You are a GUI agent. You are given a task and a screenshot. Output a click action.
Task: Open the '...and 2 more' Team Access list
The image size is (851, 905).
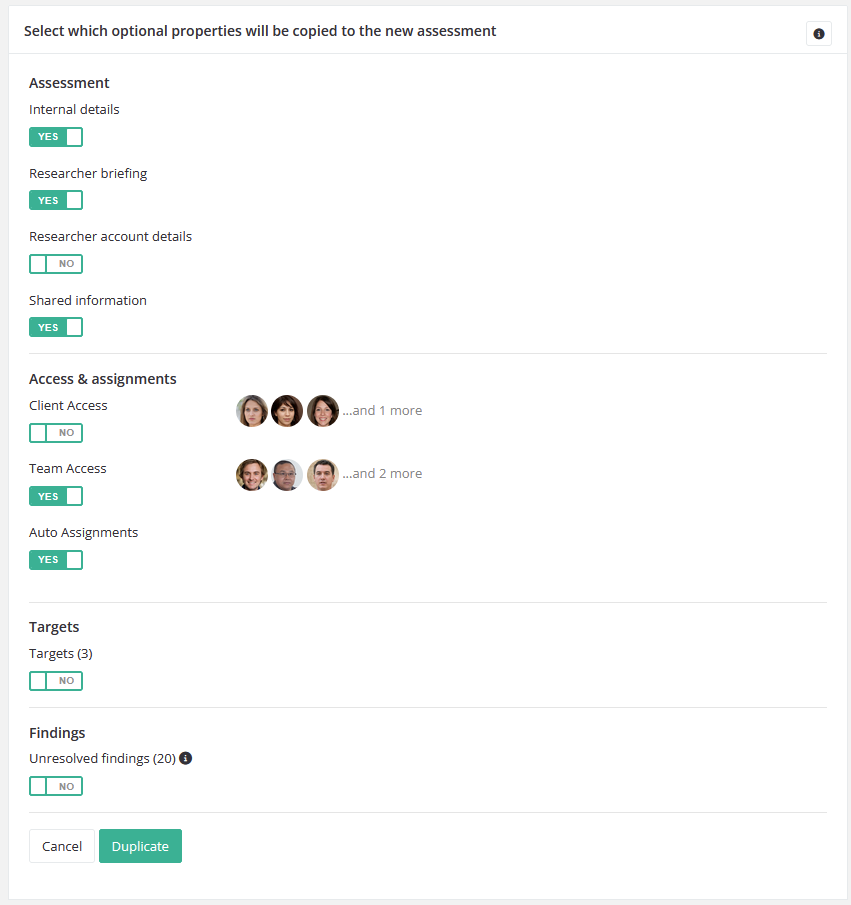[x=382, y=473]
